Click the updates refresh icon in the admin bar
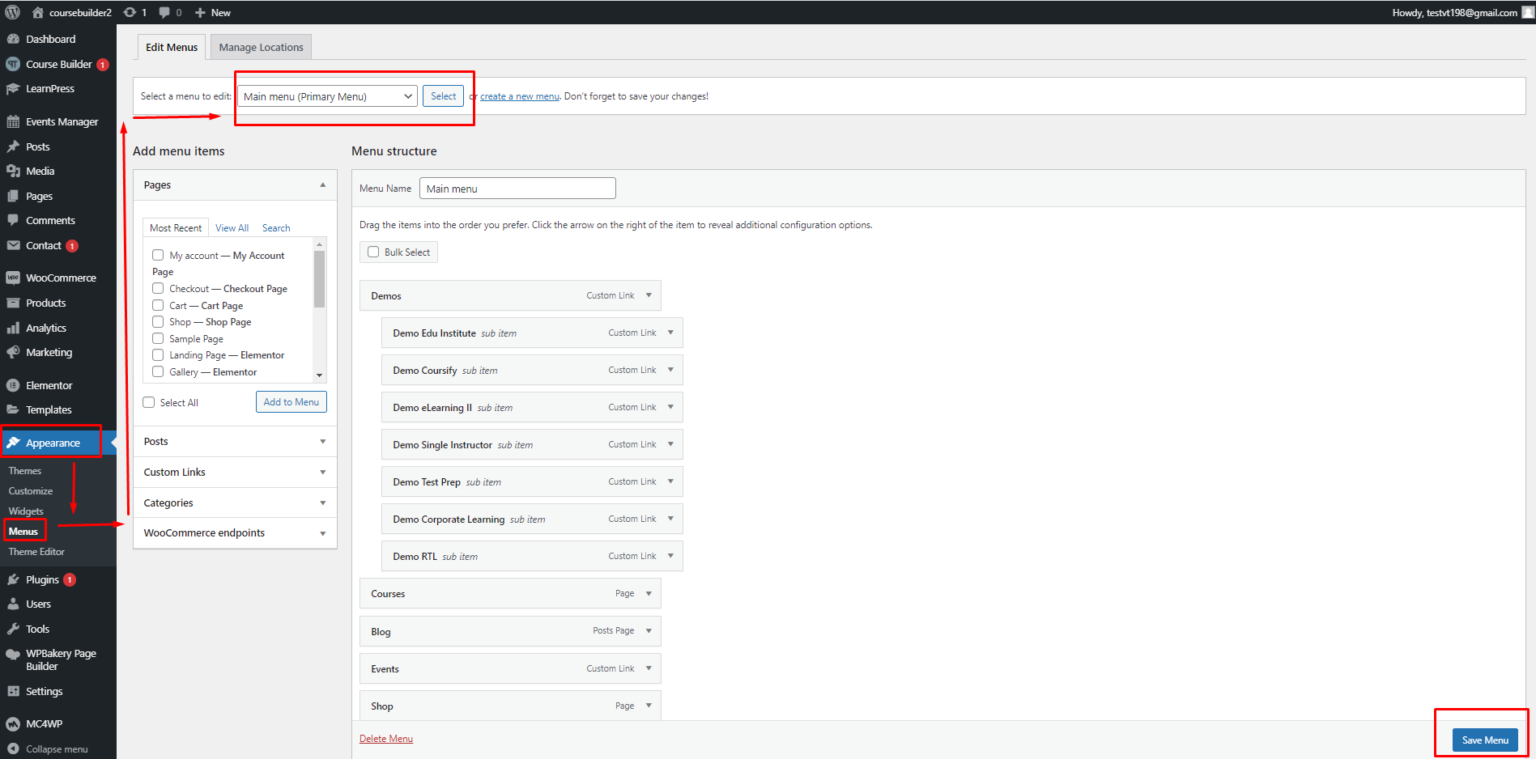 (x=129, y=12)
